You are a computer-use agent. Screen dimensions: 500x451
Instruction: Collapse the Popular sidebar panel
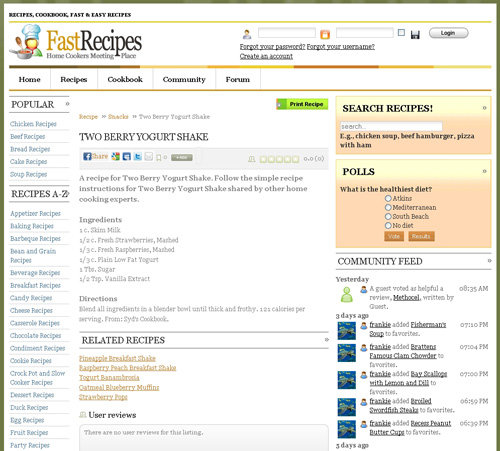point(67,104)
